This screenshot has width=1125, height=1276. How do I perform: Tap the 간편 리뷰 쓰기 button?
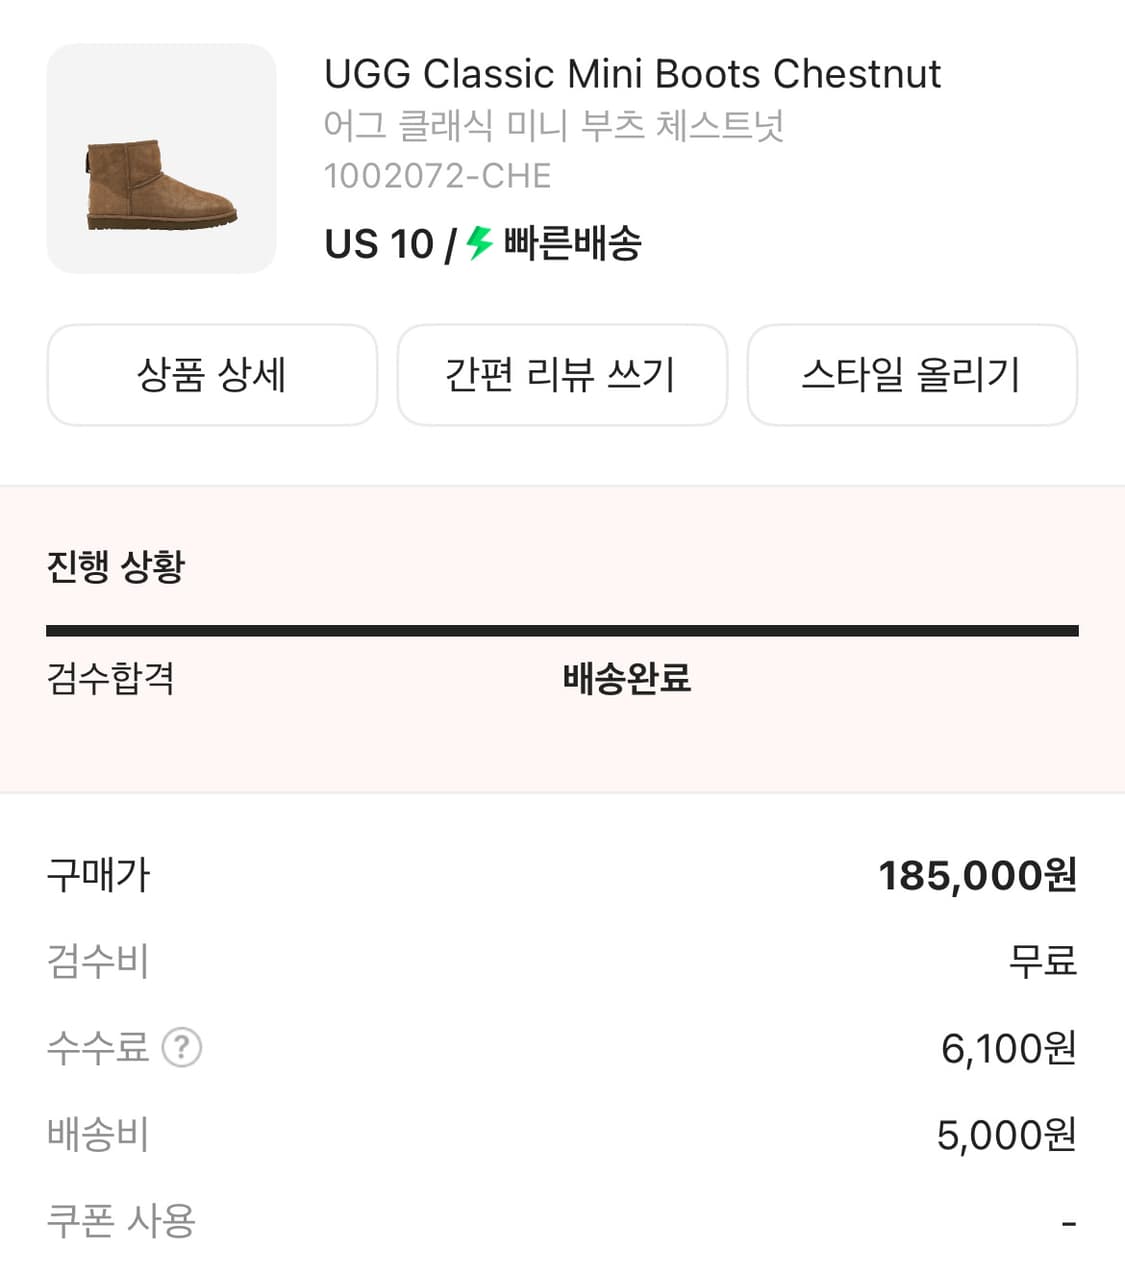click(561, 375)
